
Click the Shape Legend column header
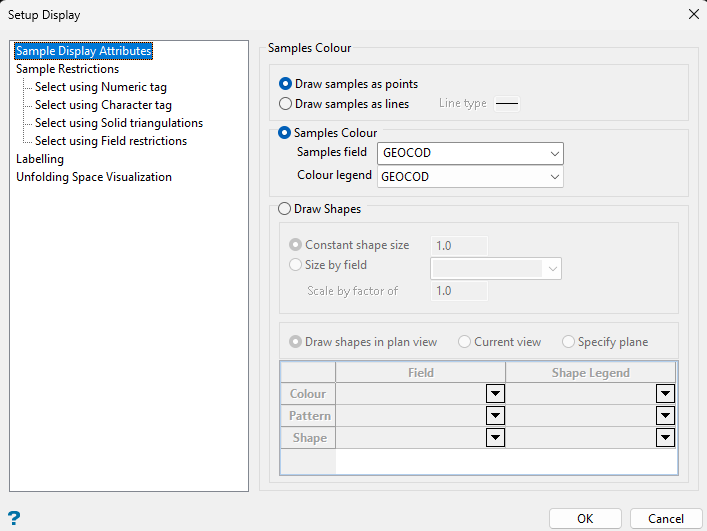[591, 373]
